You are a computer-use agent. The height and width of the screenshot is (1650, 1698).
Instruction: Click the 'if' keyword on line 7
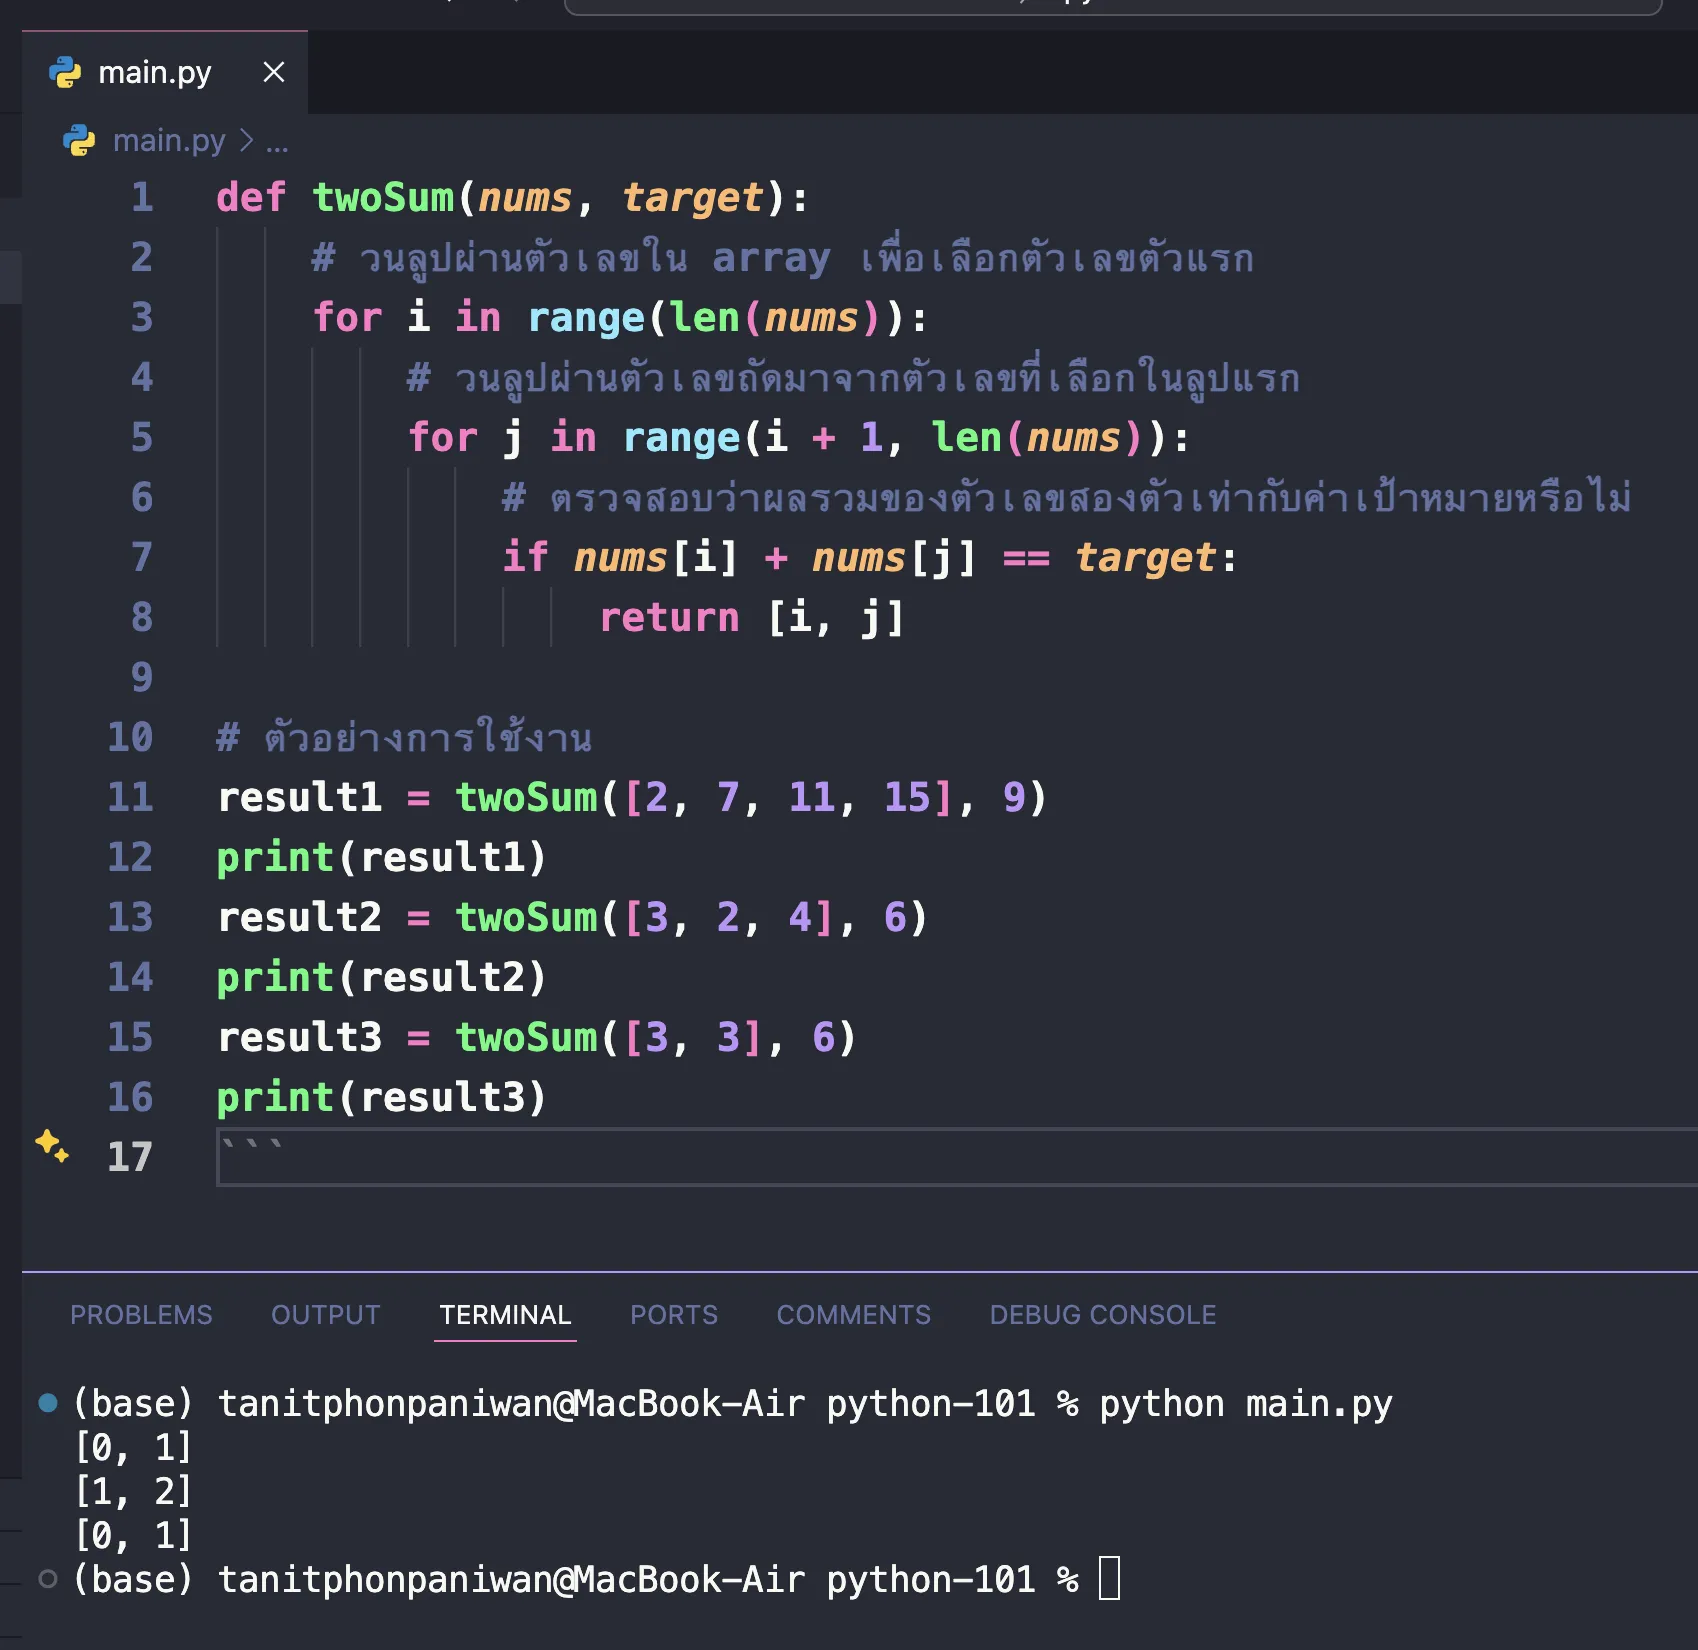pyautogui.click(x=525, y=557)
